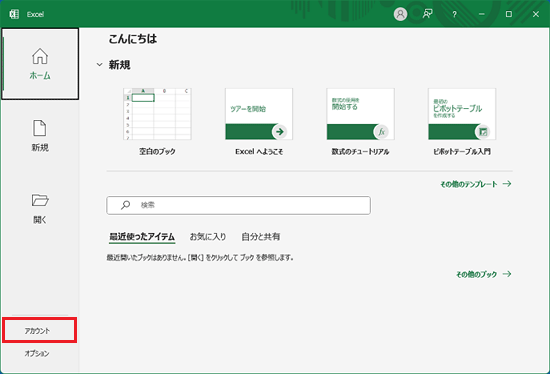
Task: Select the 最近使ったアイテム tab
Action: (142, 237)
